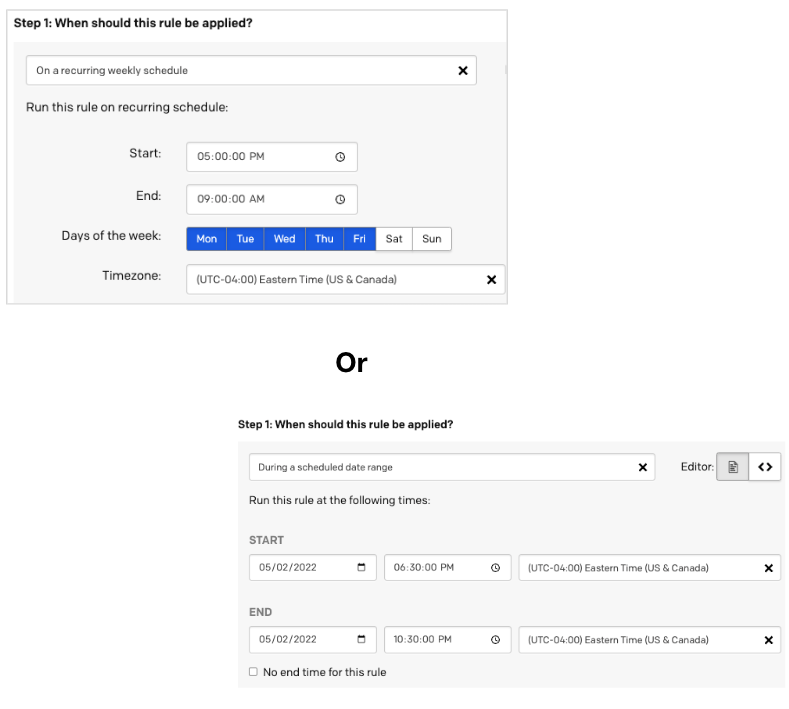Open the 'On a recurring weekly schedule' dropdown
This screenshot has height=709, width=789.
click(240, 71)
